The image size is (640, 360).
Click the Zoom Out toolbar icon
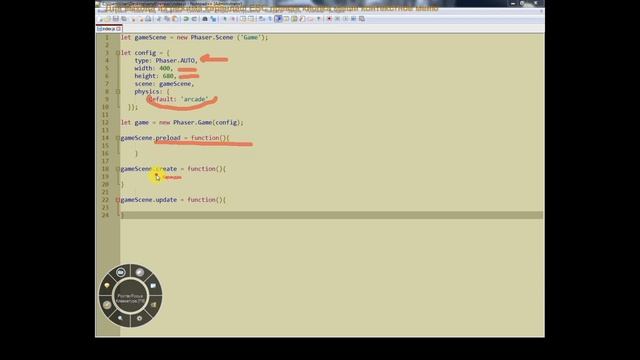[x=233, y=19]
